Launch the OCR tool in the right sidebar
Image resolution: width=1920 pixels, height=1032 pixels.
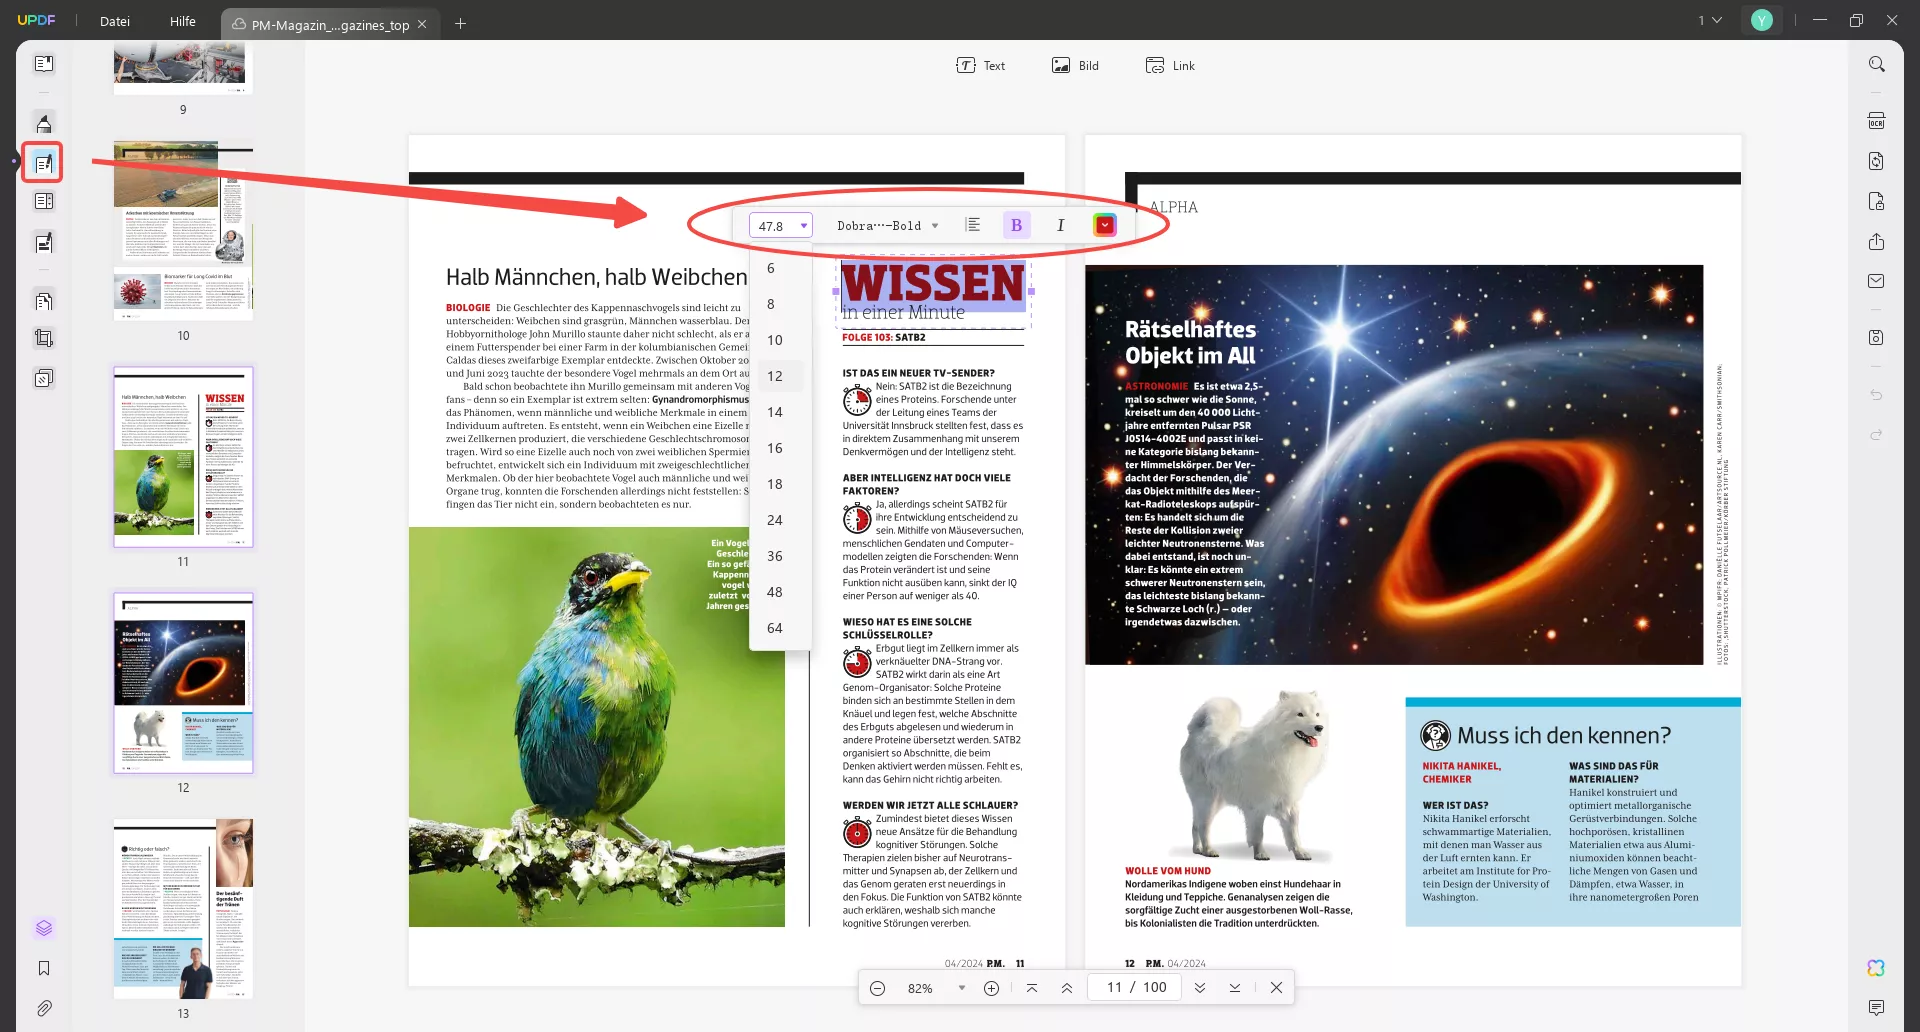point(1876,120)
